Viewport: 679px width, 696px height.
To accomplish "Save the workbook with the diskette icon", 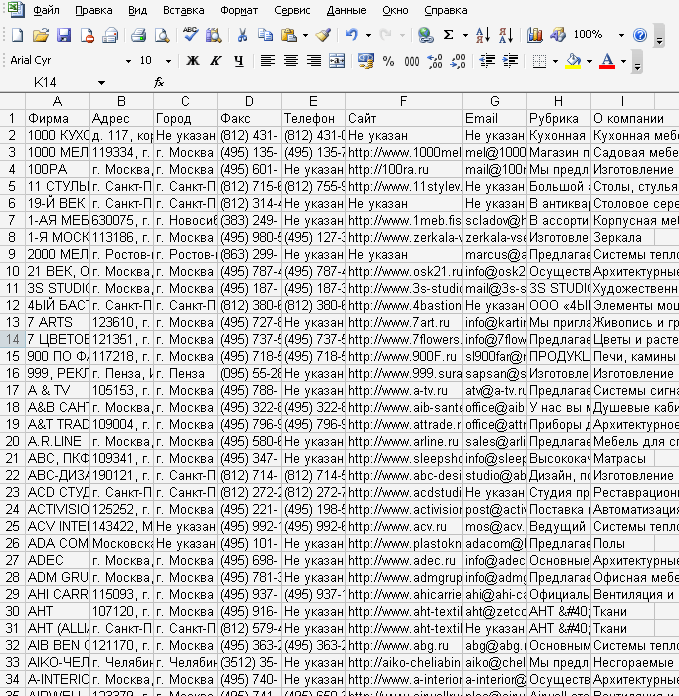I will coord(63,35).
